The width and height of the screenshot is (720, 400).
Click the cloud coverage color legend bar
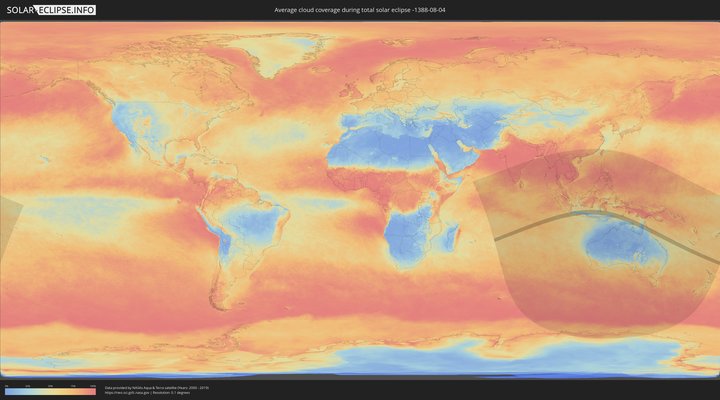(50, 391)
